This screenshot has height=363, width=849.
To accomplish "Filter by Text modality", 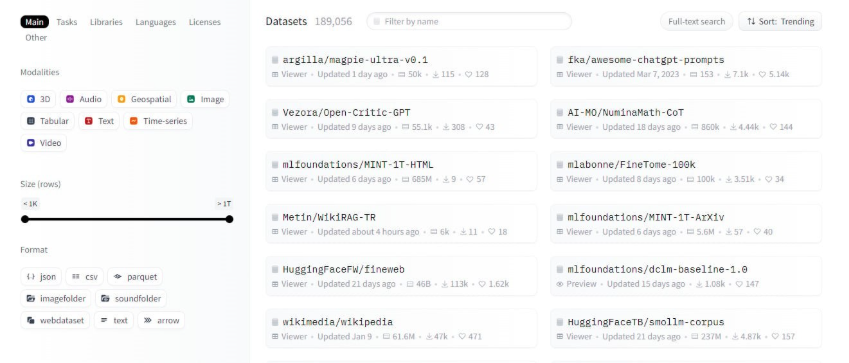I will point(99,121).
